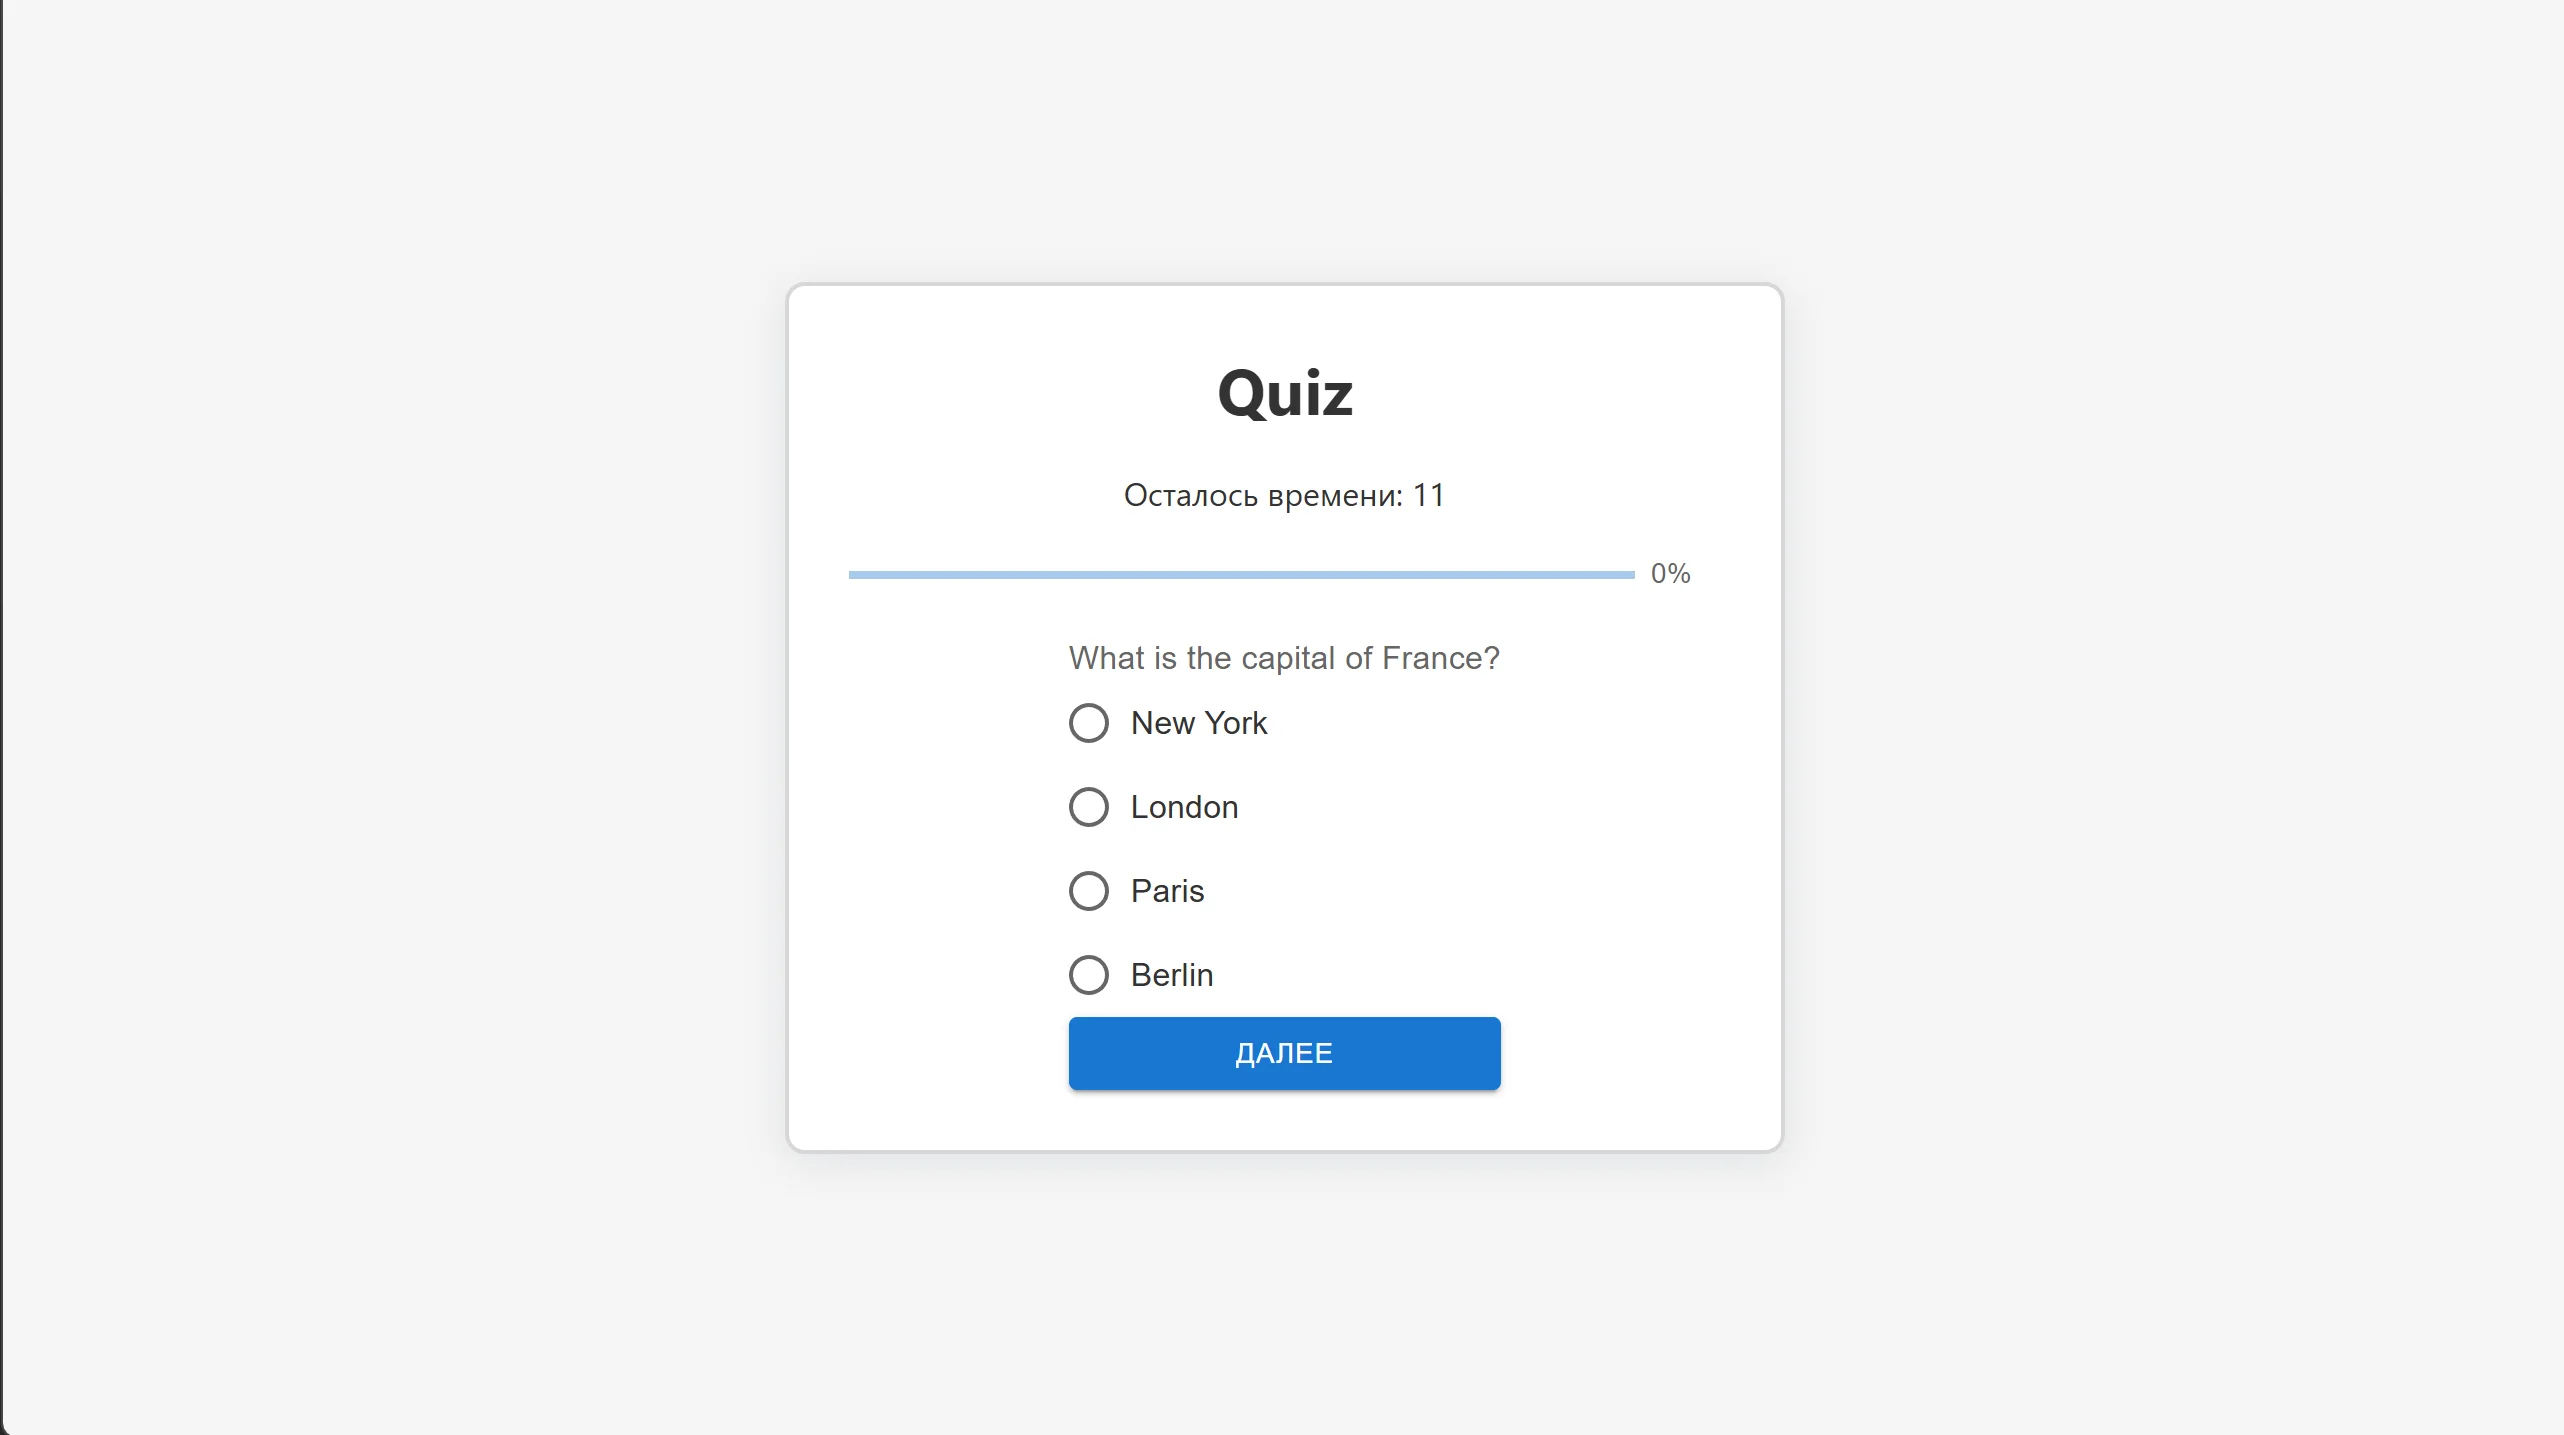The width and height of the screenshot is (2564, 1435).
Task: Pick the Paris radio button
Action: [x=1088, y=891]
